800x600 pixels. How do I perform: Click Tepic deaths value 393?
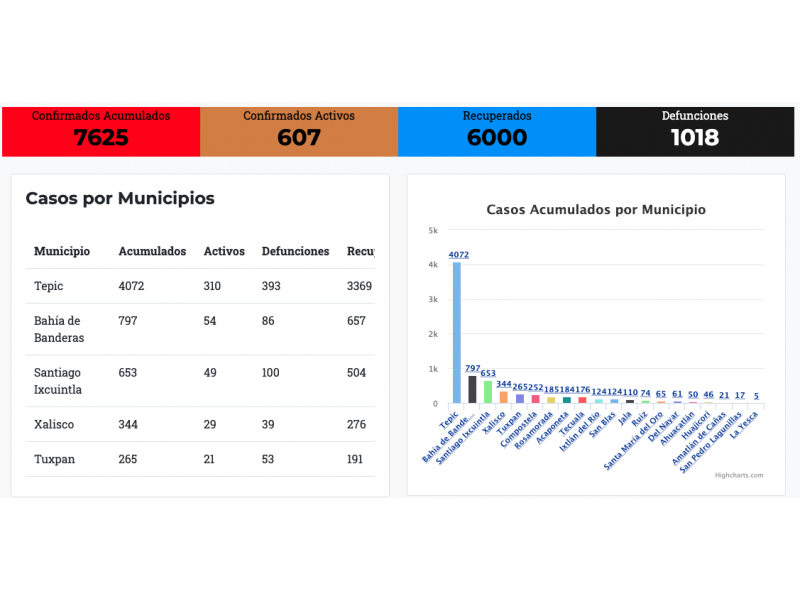271,286
